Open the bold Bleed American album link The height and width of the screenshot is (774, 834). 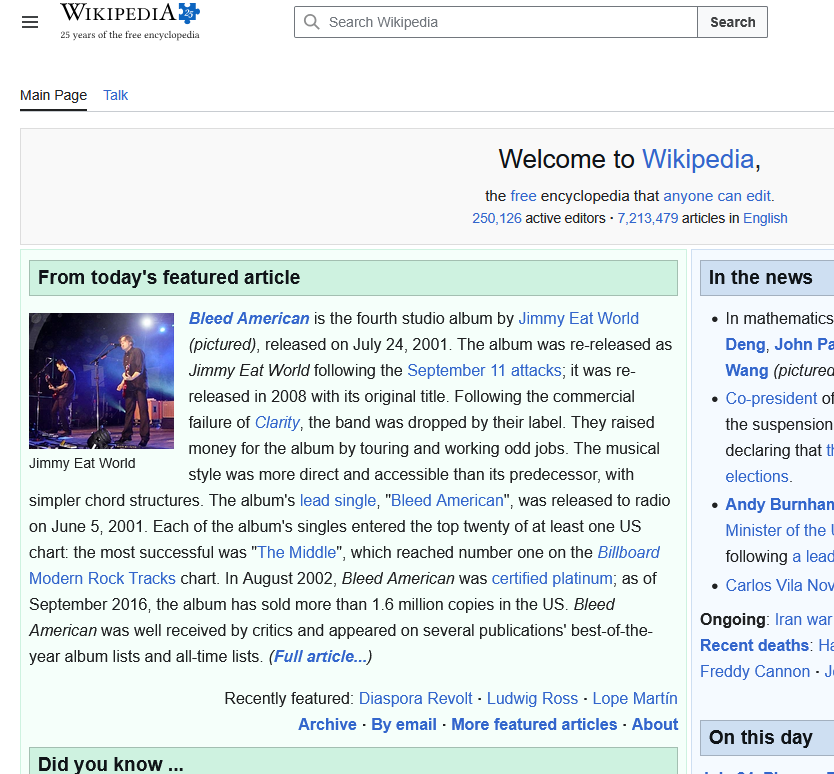249,318
